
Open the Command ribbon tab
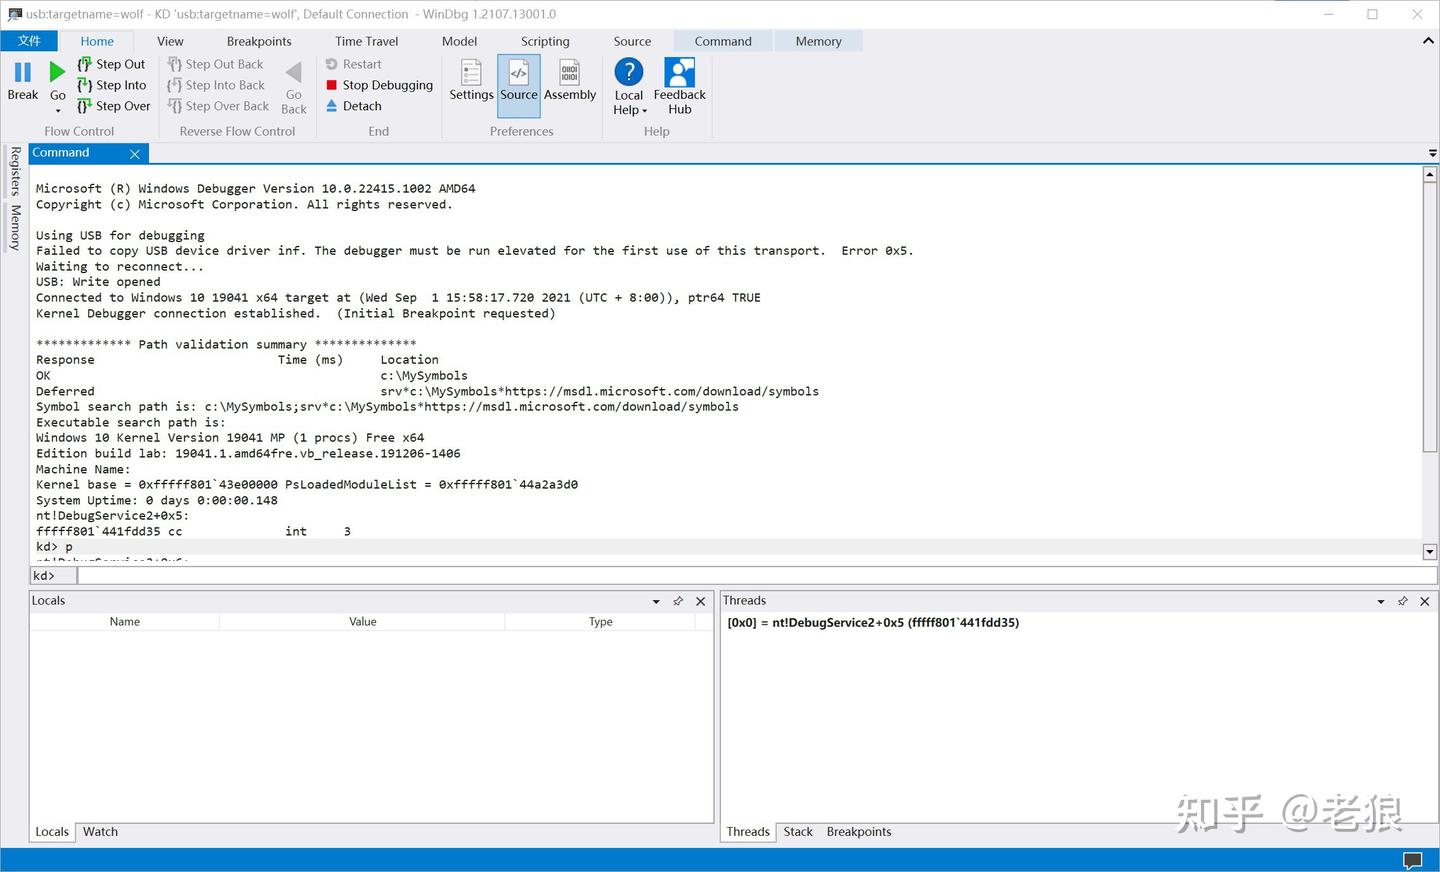[x=723, y=41]
